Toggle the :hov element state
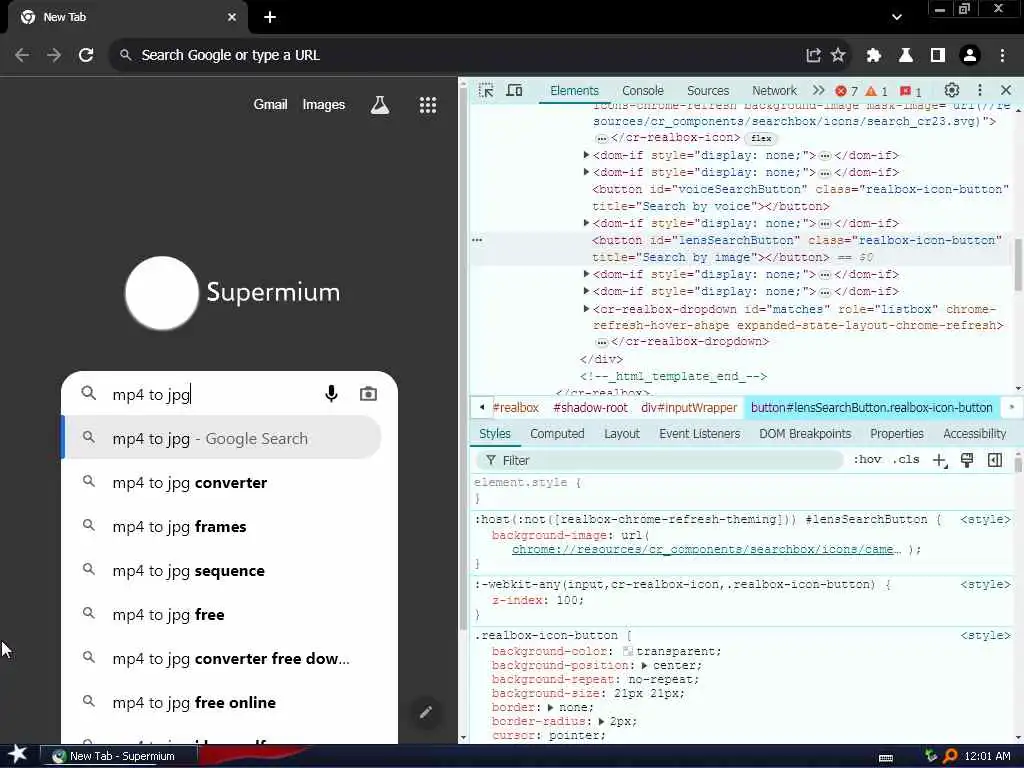This screenshot has width=1024, height=768. click(x=867, y=460)
